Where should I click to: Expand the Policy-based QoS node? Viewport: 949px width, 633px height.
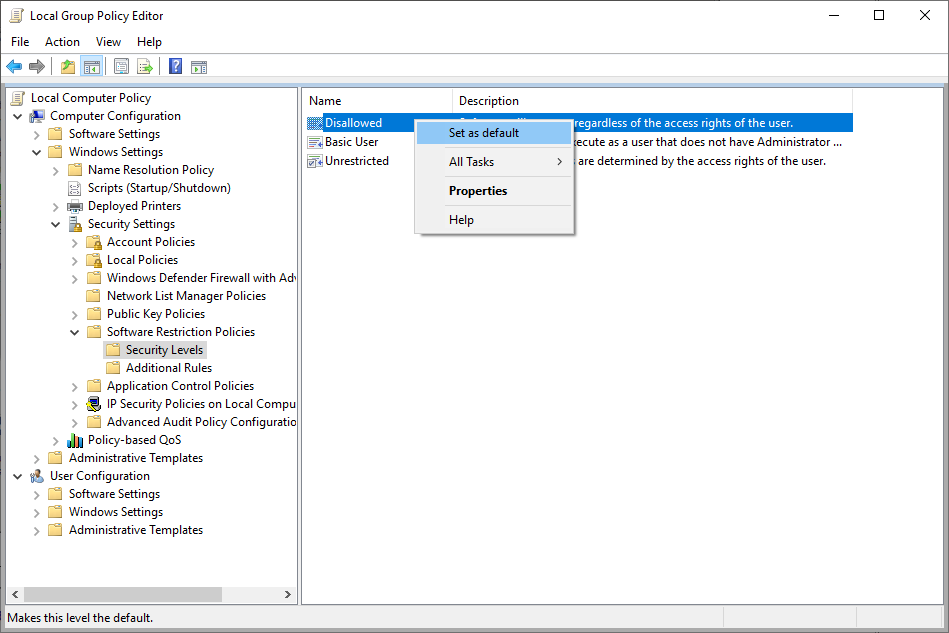[x=56, y=441]
